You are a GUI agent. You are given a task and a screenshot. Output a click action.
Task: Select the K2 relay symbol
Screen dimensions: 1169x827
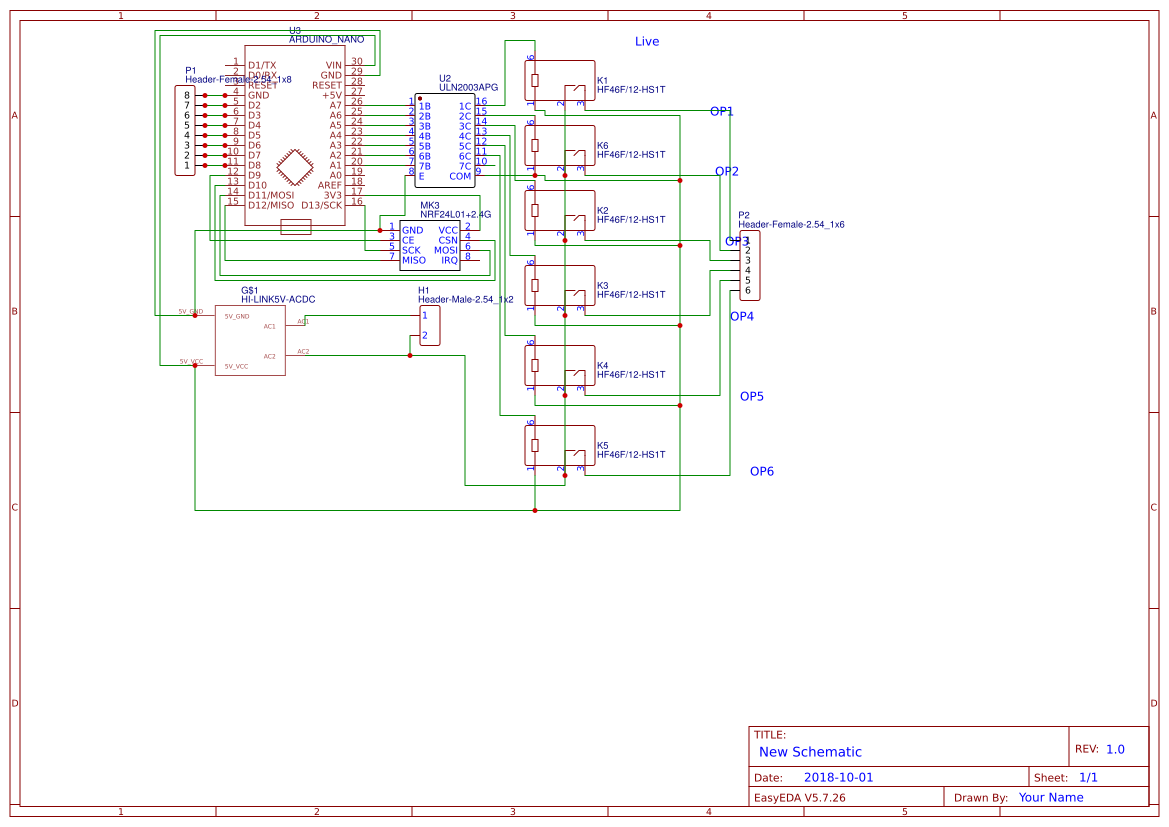click(560, 211)
